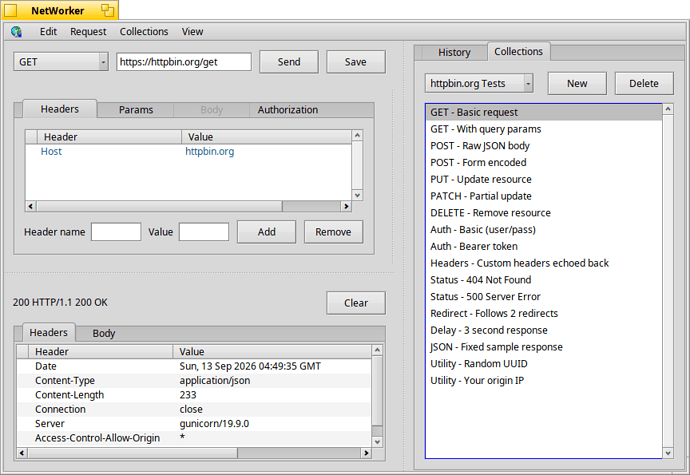Screen dimensions: 690x475
Task: Save the current request
Action: pyautogui.click(x=356, y=62)
